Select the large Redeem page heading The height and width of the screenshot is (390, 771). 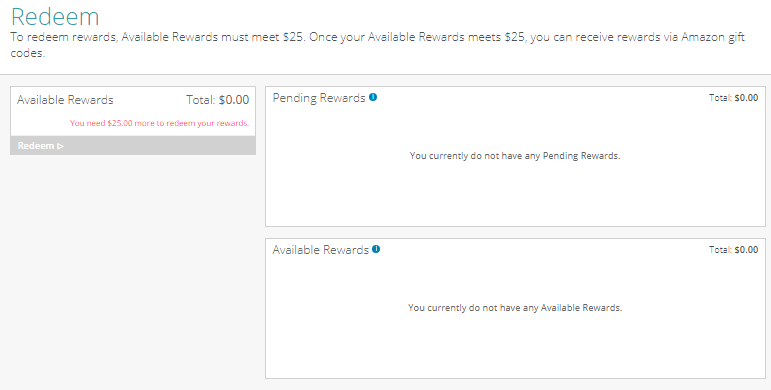(x=55, y=16)
